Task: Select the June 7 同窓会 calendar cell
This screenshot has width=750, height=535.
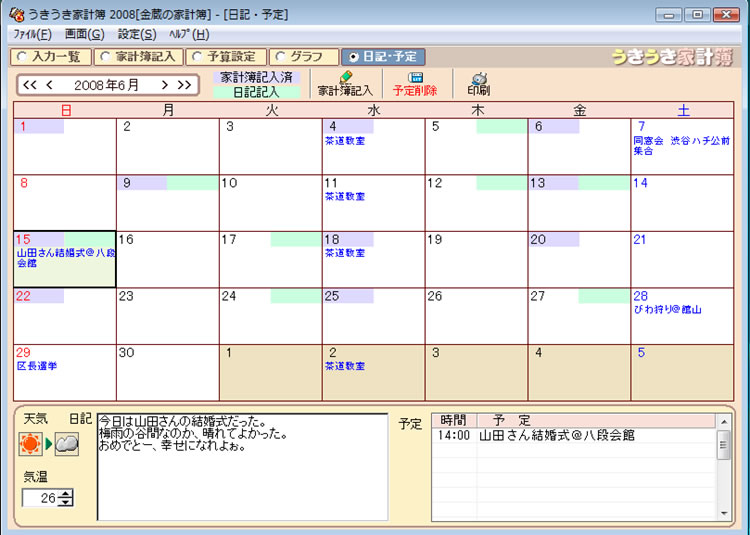Action: (x=682, y=147)
